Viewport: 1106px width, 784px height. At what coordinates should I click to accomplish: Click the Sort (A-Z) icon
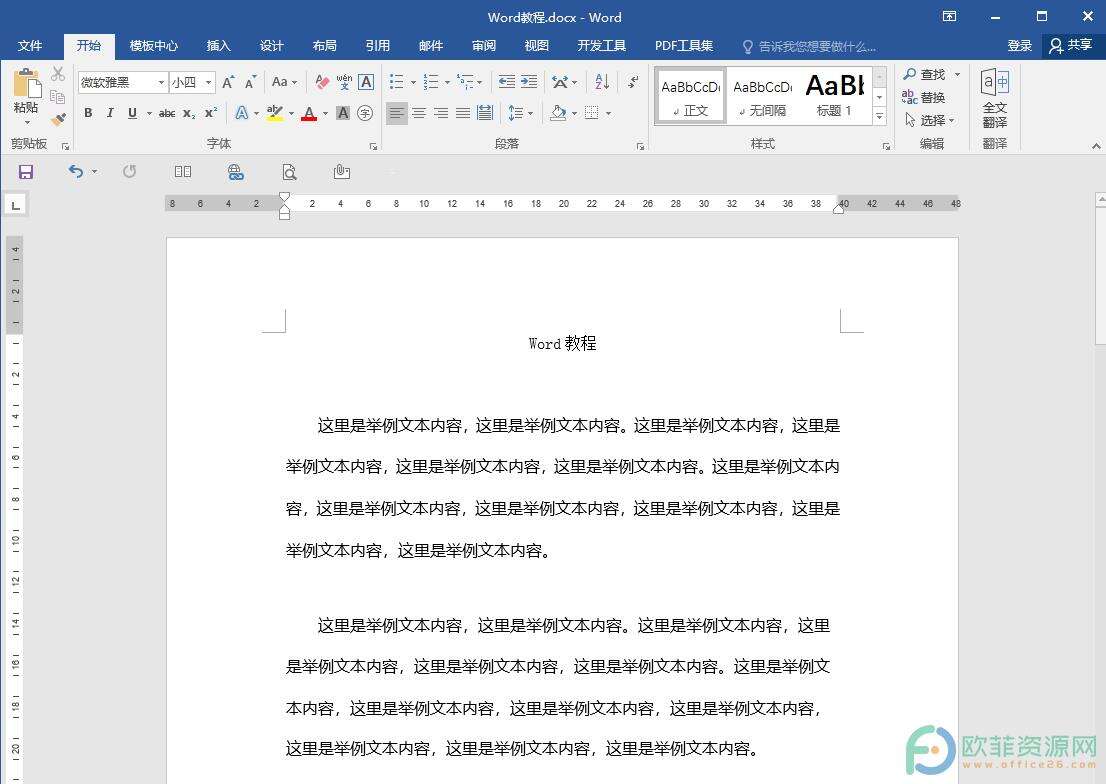pos(602,82)
